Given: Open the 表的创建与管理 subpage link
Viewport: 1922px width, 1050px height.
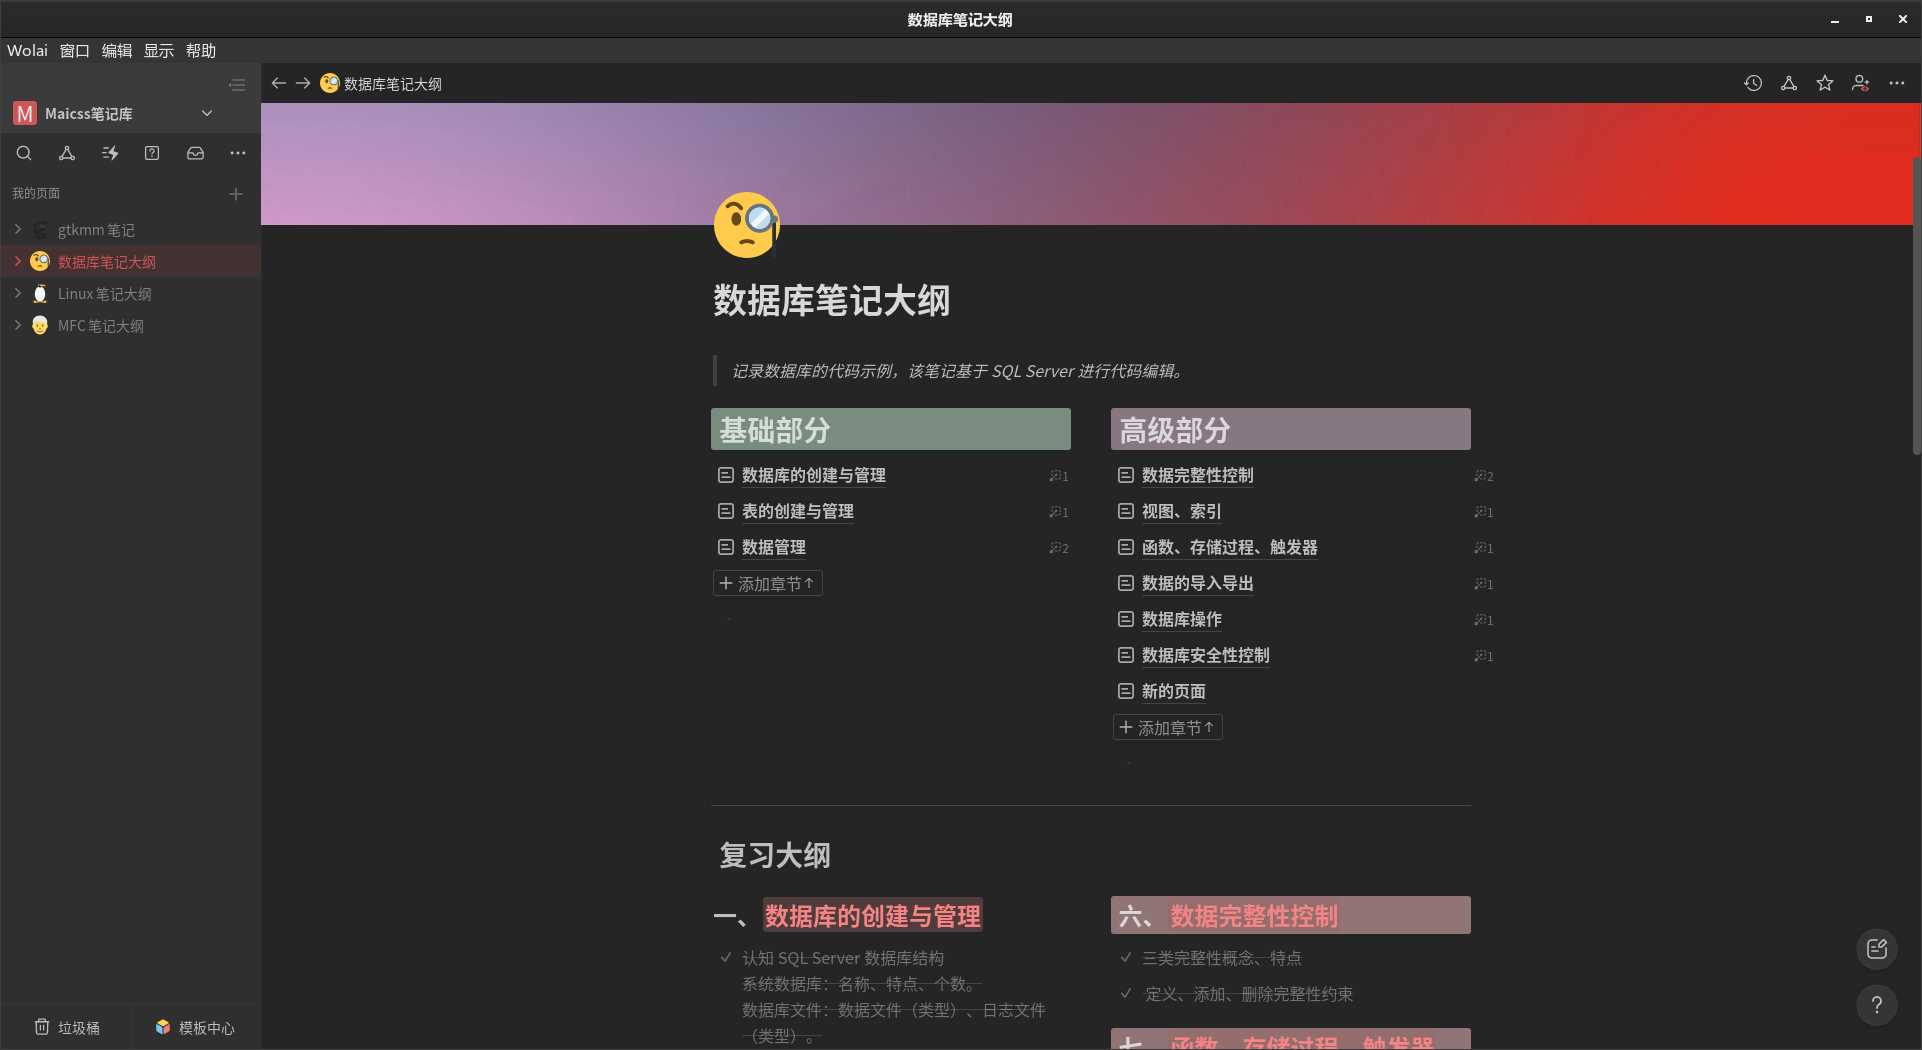Looking at the screenshot, I should [798, 512].
